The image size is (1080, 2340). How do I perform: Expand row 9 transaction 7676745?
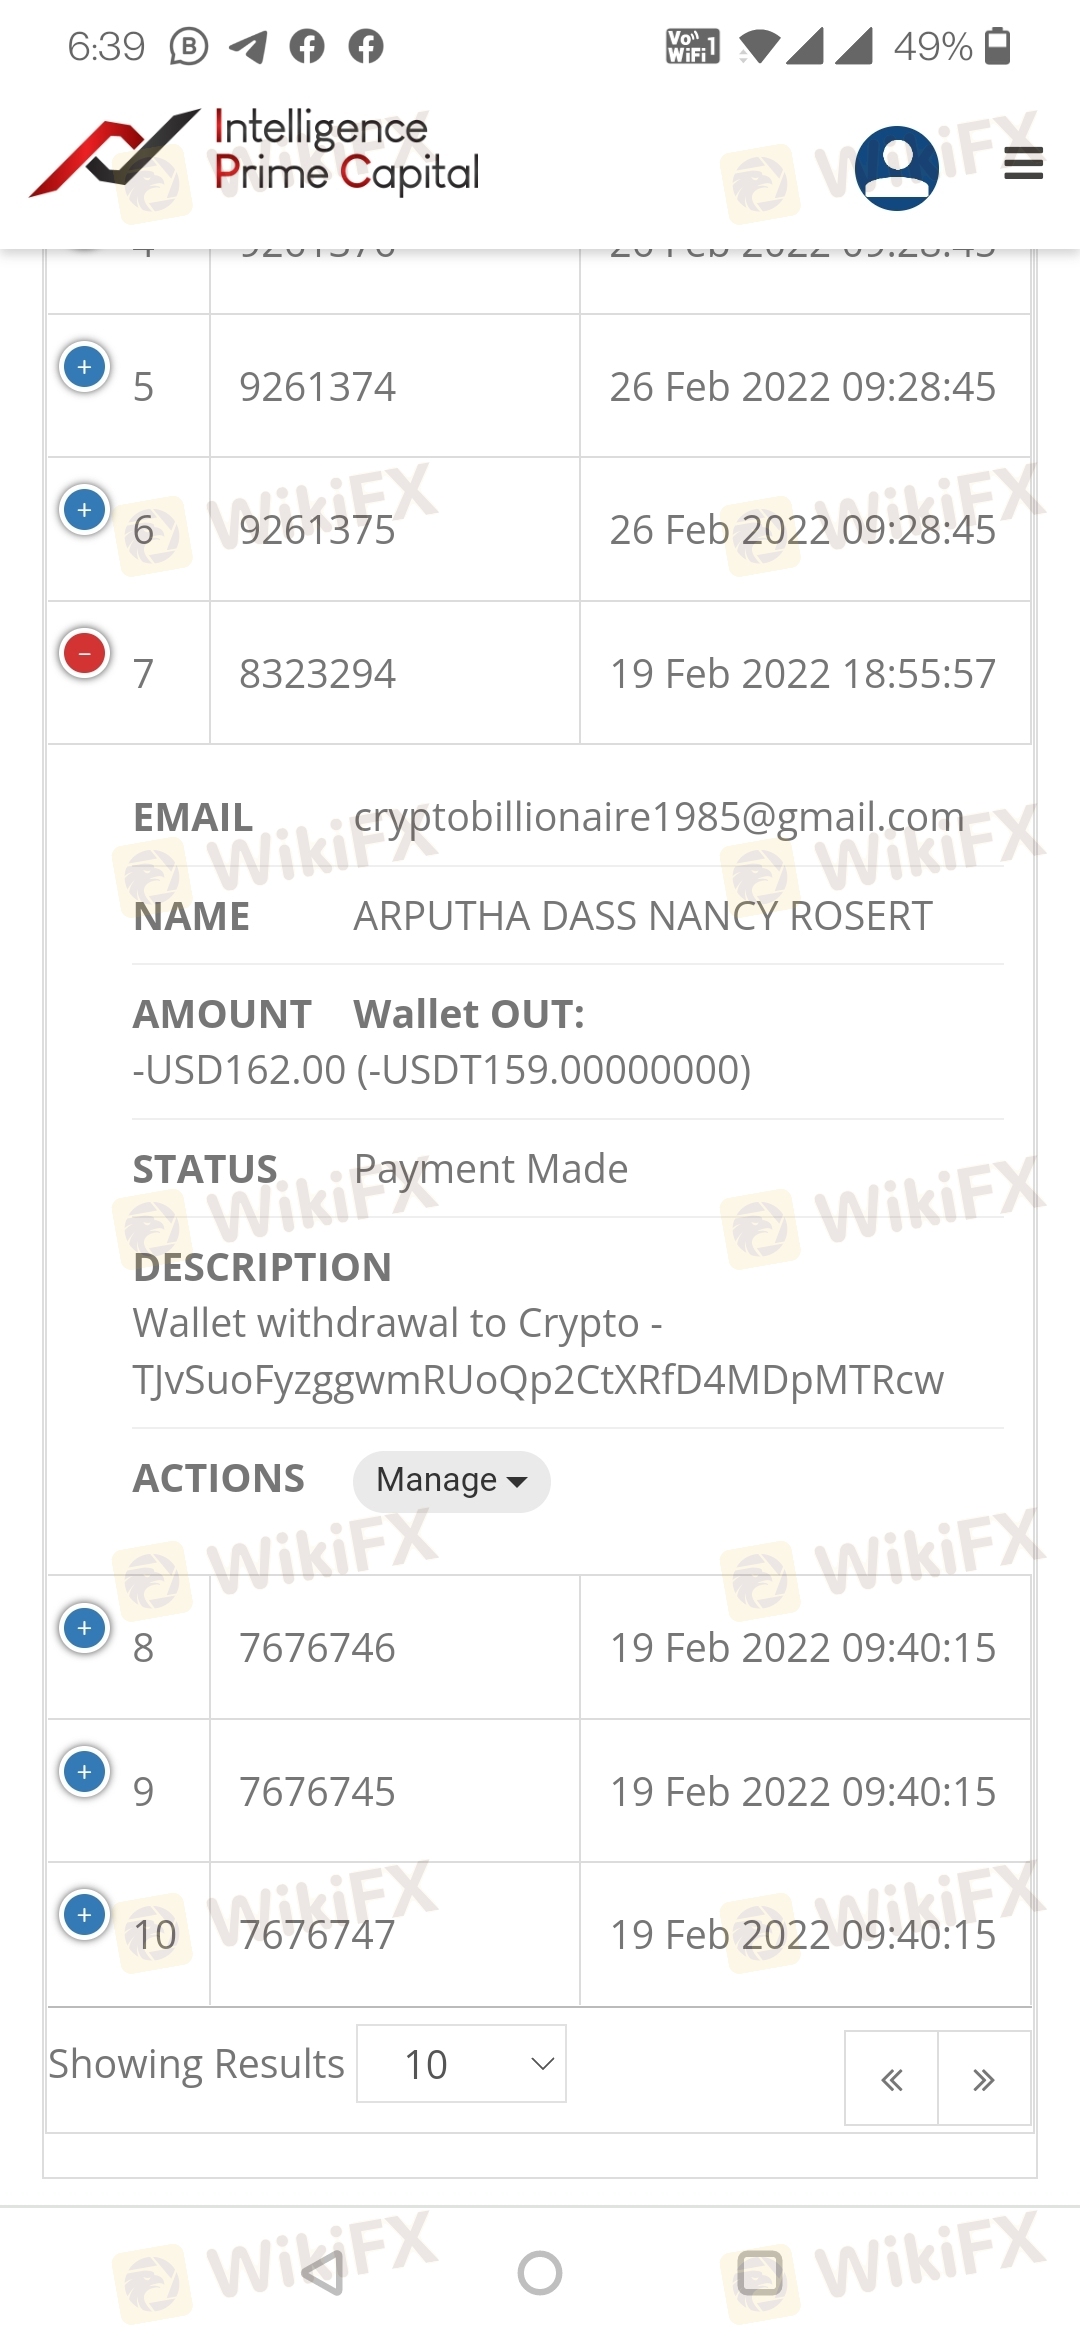[85, 1772]
